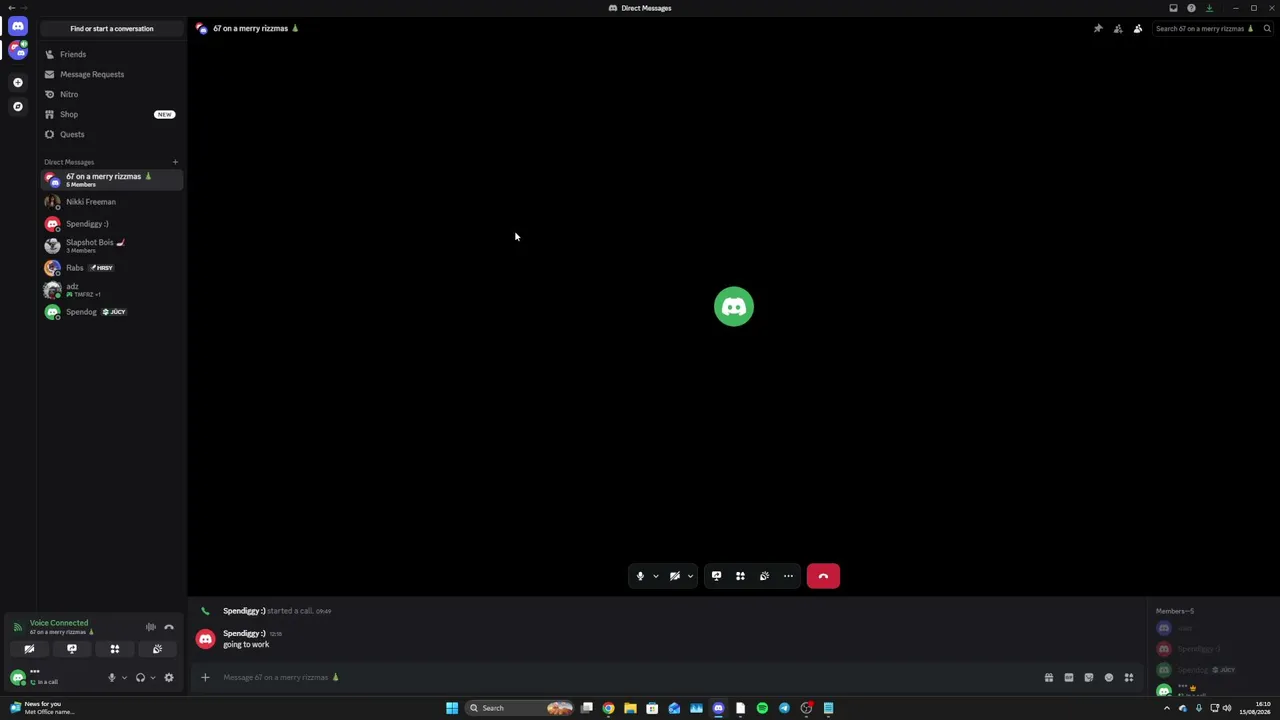Click the Add Friends to DM icon
The width and height of the screenshot is (1280, 720).
1118,29
